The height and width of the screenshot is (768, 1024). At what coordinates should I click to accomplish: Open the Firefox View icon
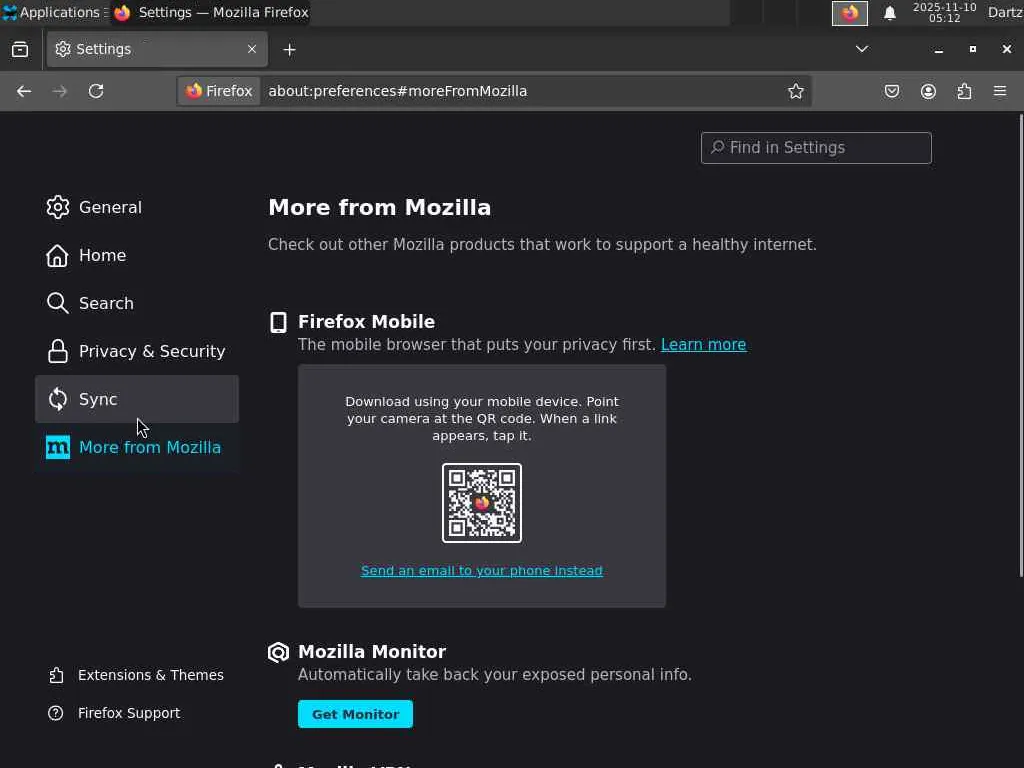point(20,49)
